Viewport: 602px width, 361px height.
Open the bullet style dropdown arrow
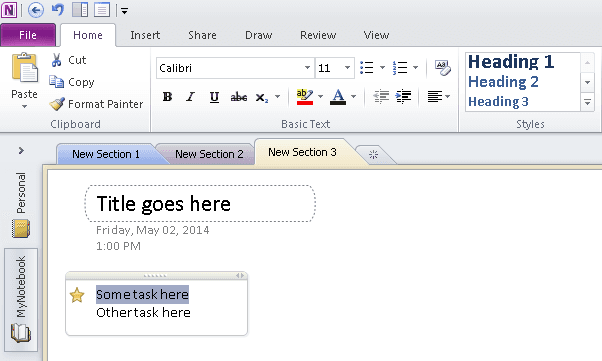pyautogui.click(x=382, y=68)
